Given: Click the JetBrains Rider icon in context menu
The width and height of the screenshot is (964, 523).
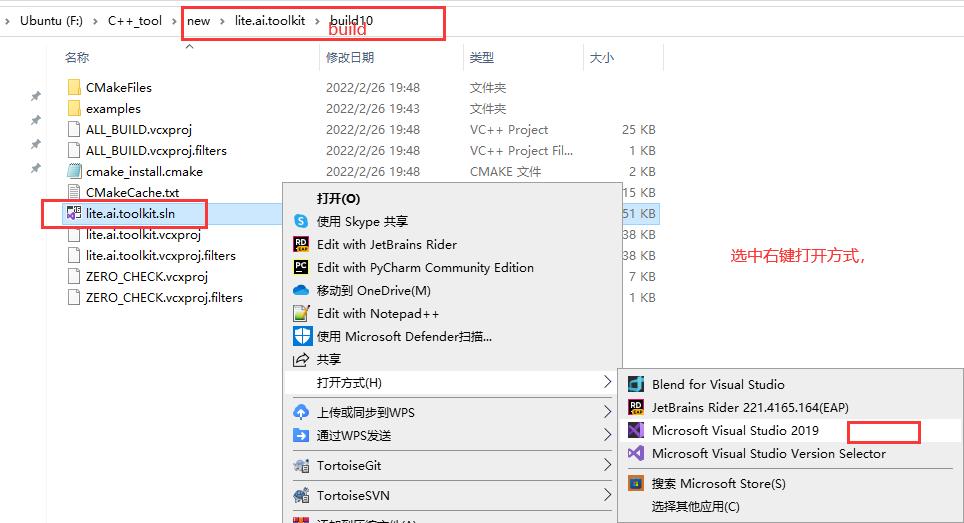Looking at the screenshot, I should (x=301, y=245).
